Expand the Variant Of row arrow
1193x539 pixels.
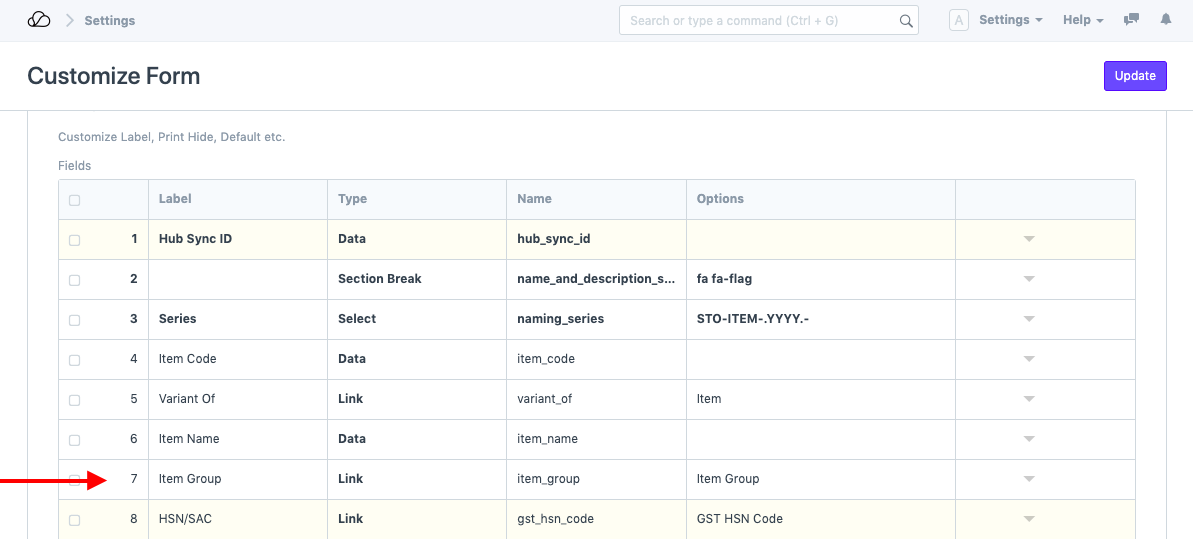[1029, 400]
